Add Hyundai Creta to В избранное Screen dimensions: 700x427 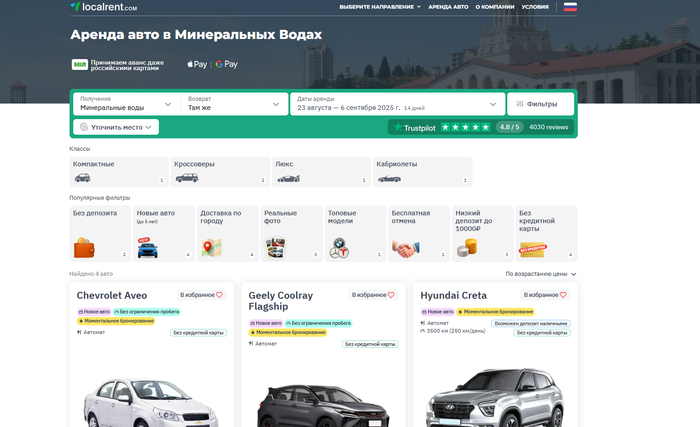[x=545, y=295]
